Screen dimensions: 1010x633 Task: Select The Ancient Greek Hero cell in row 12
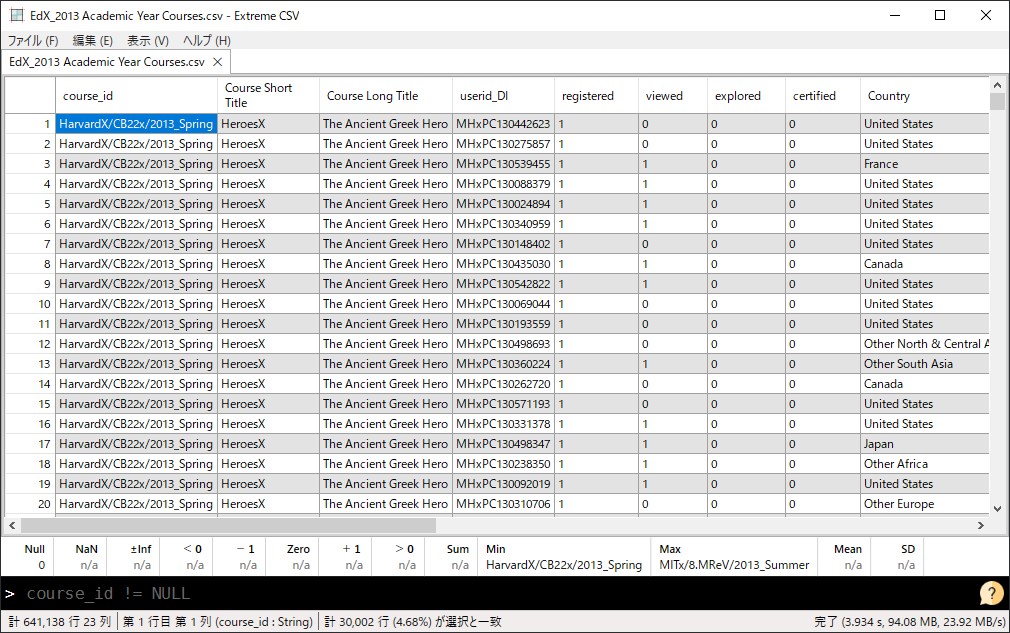pos(386,343)
